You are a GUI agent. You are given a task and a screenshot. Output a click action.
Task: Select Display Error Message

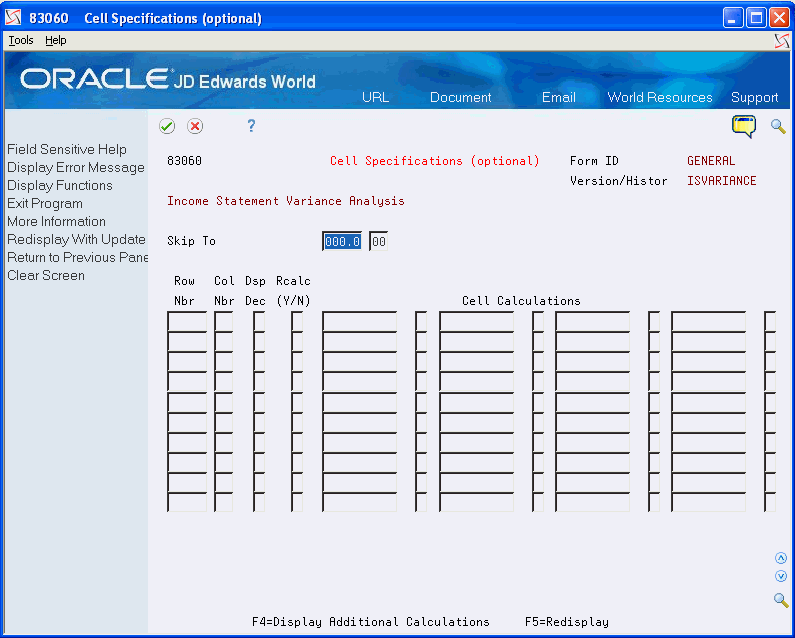click(76, 167)
